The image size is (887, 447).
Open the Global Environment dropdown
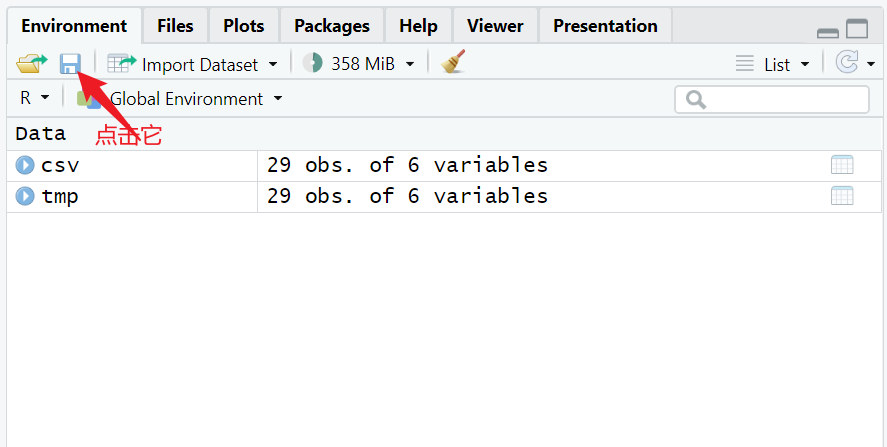188,98
